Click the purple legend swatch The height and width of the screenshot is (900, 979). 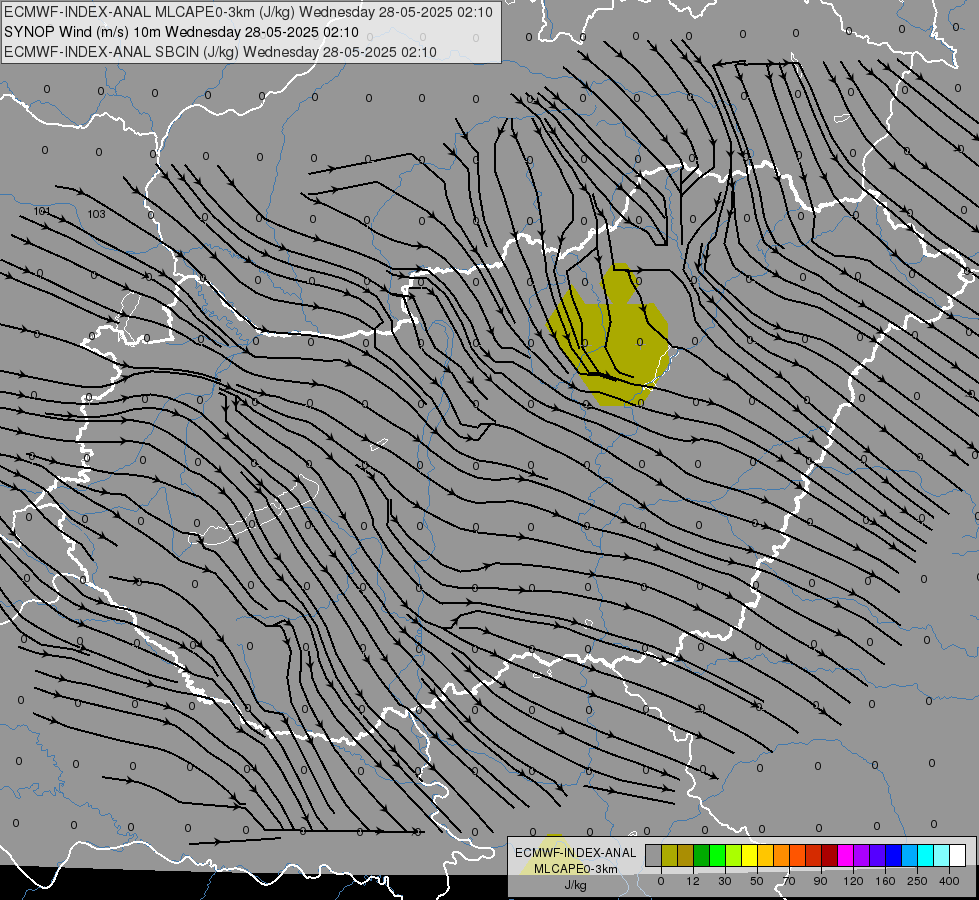coord(862,855)
